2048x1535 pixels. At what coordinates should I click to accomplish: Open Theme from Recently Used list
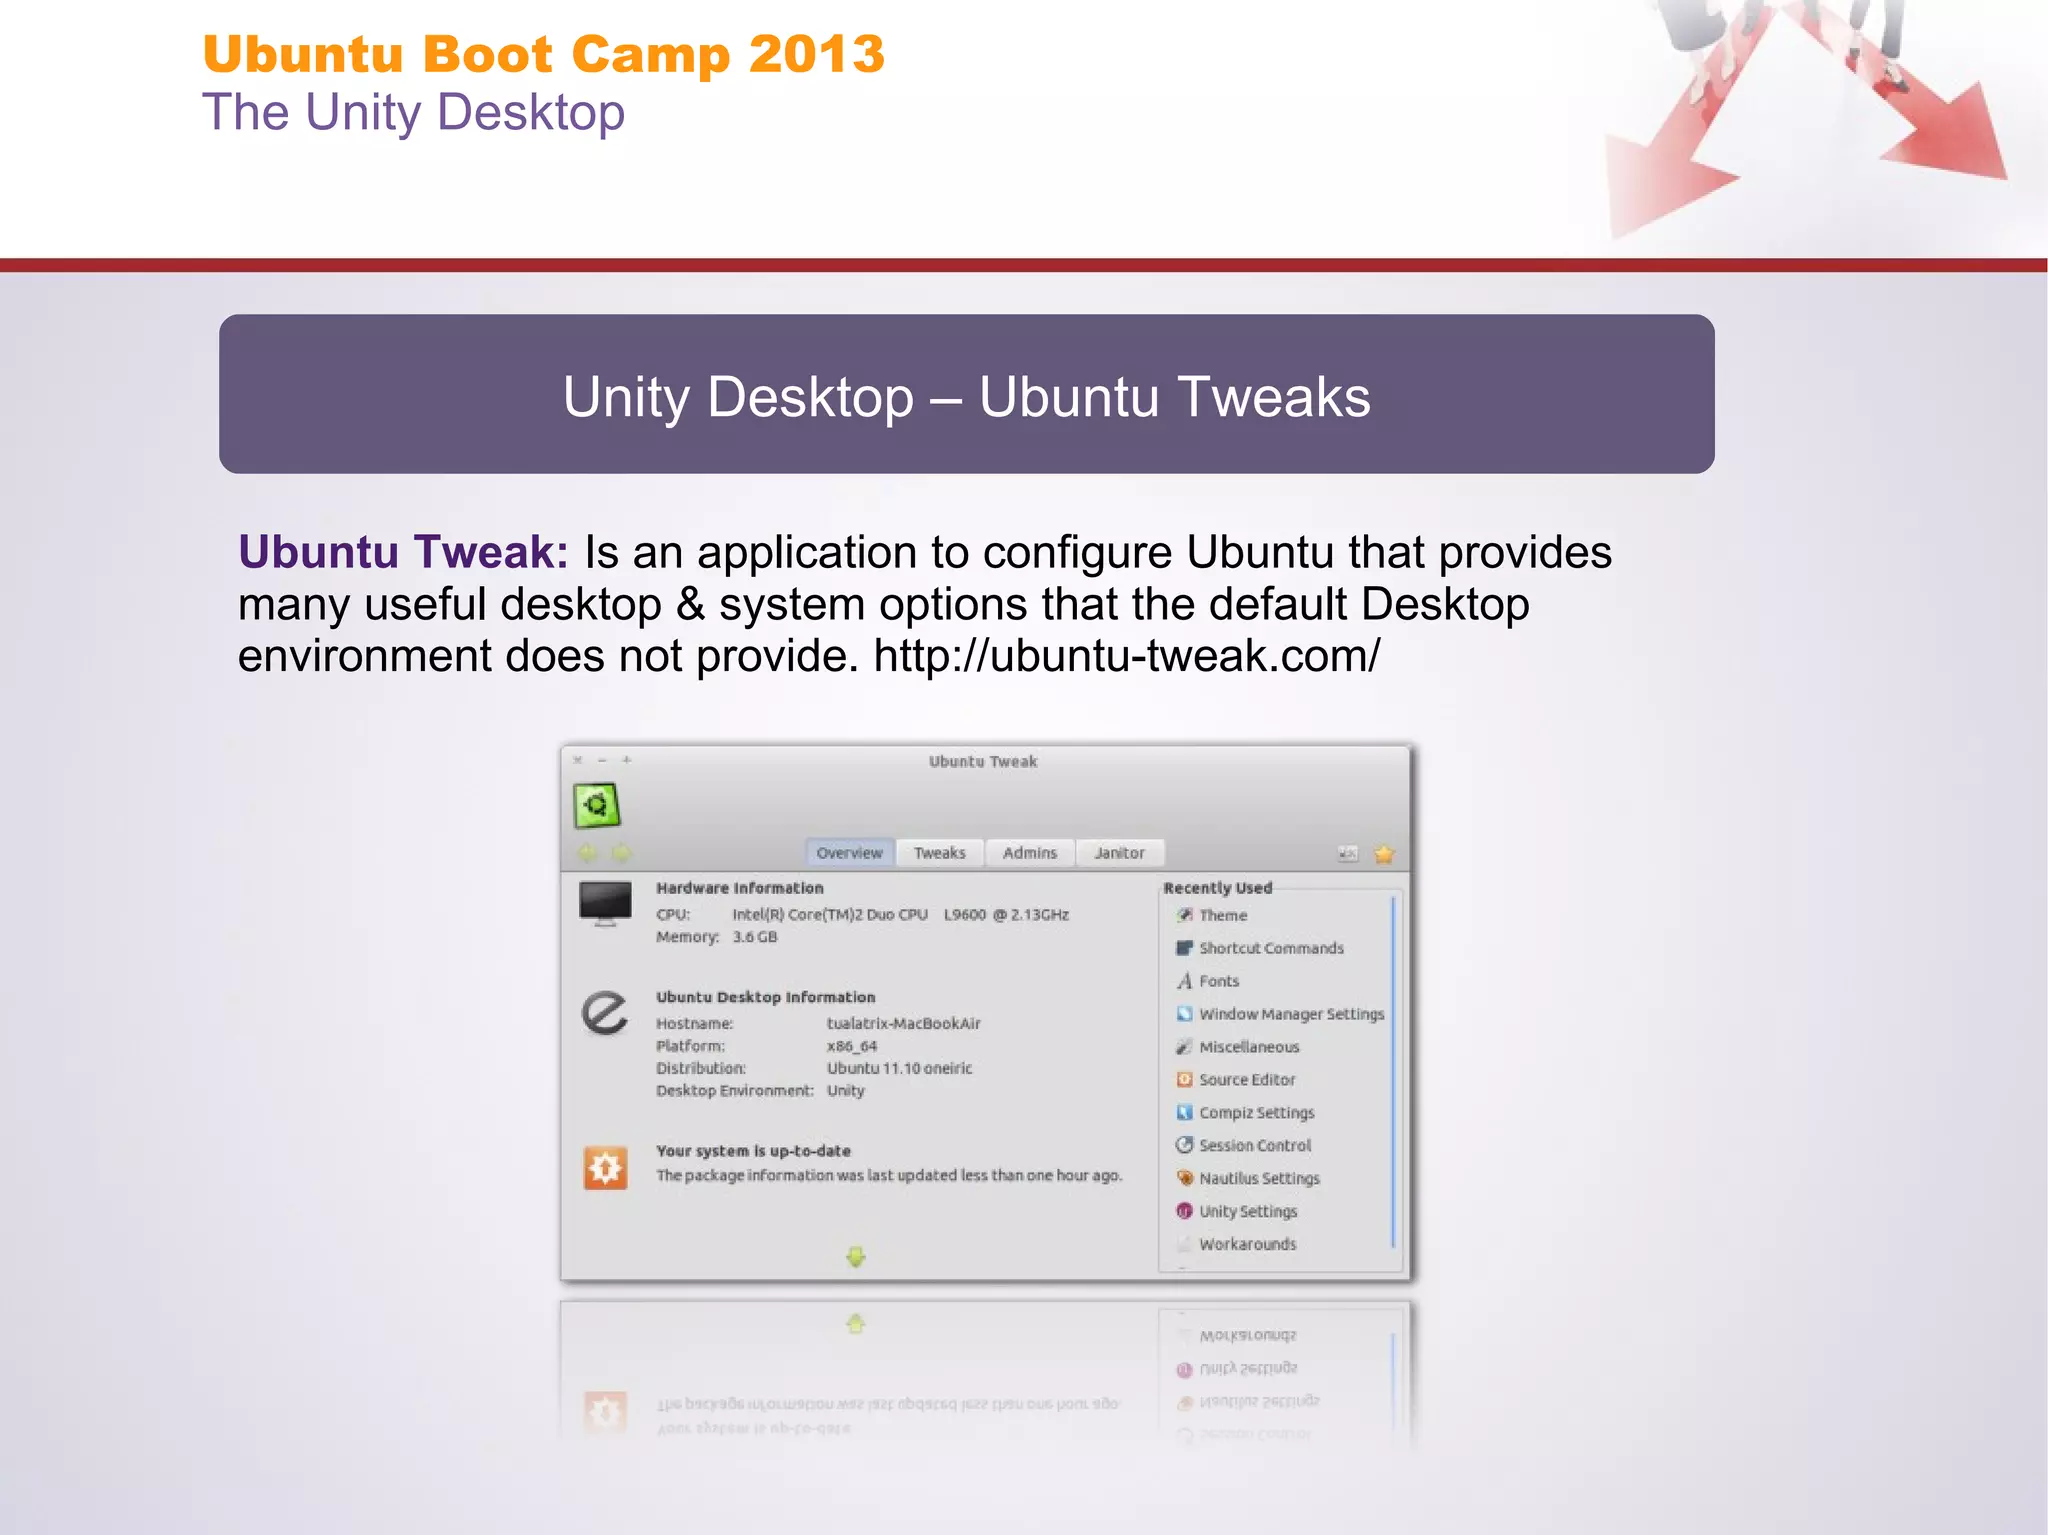coord(1222,915)
